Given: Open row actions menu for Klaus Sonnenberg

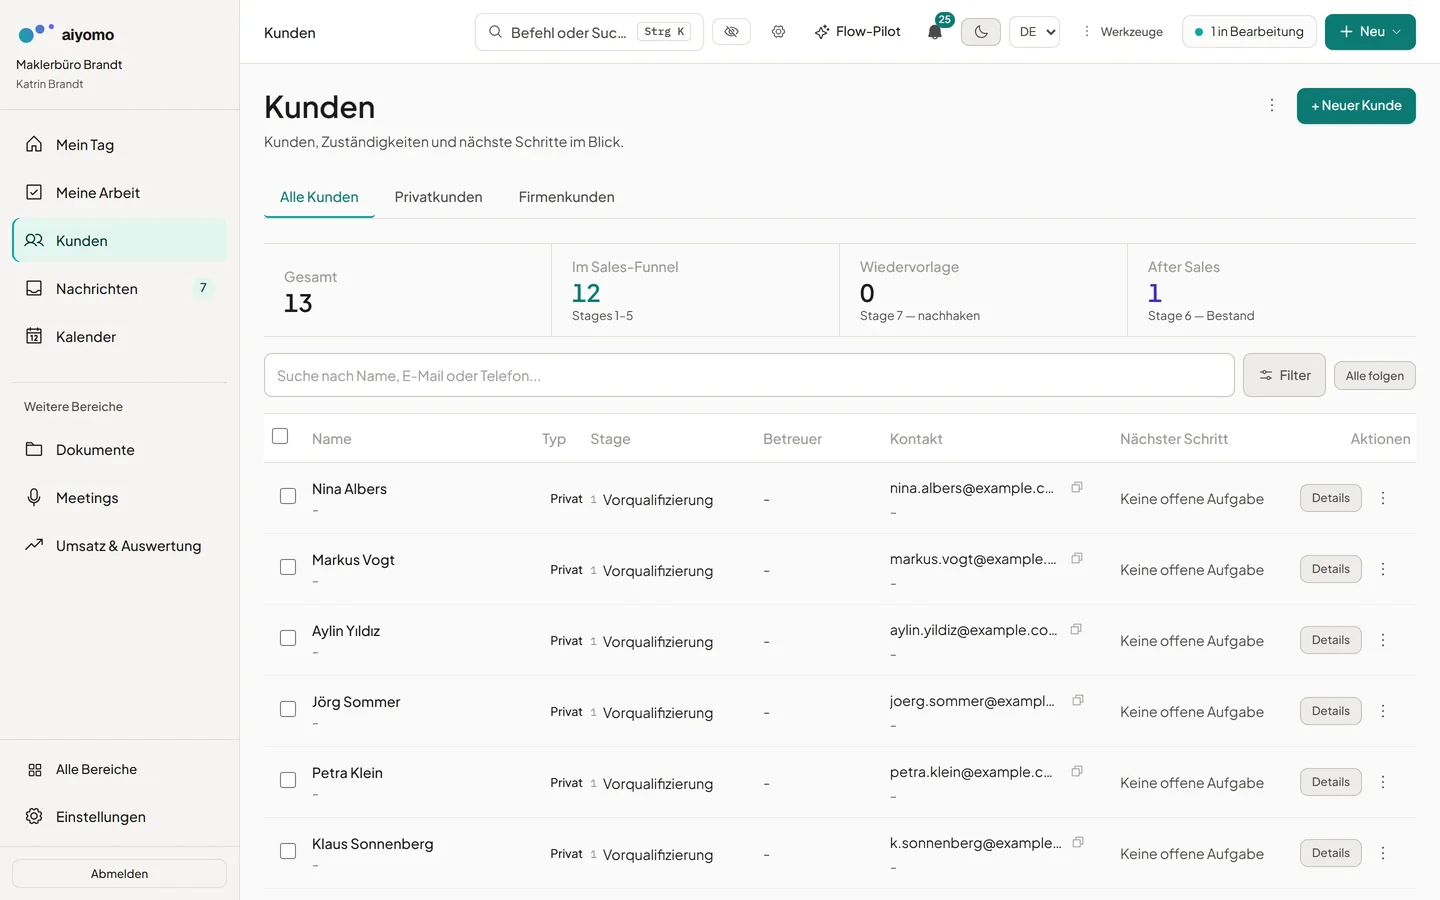Looking at the screenshot, I should coord(1383,853).
